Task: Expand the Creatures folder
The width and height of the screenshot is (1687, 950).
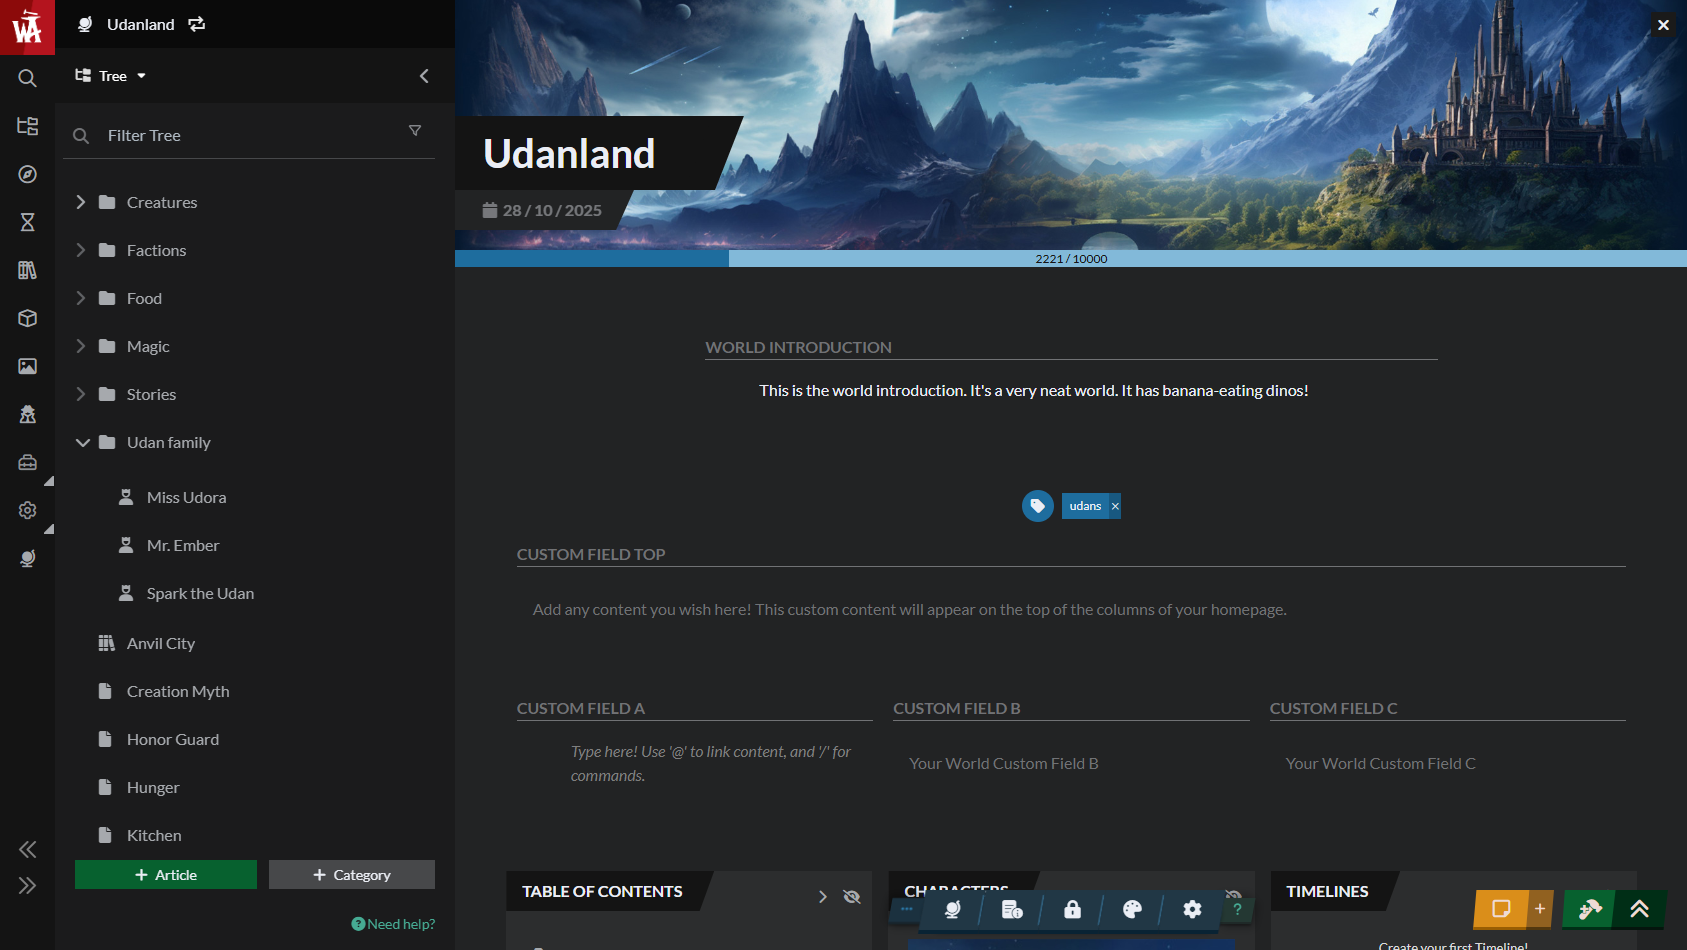Action: tap(81, 202)
